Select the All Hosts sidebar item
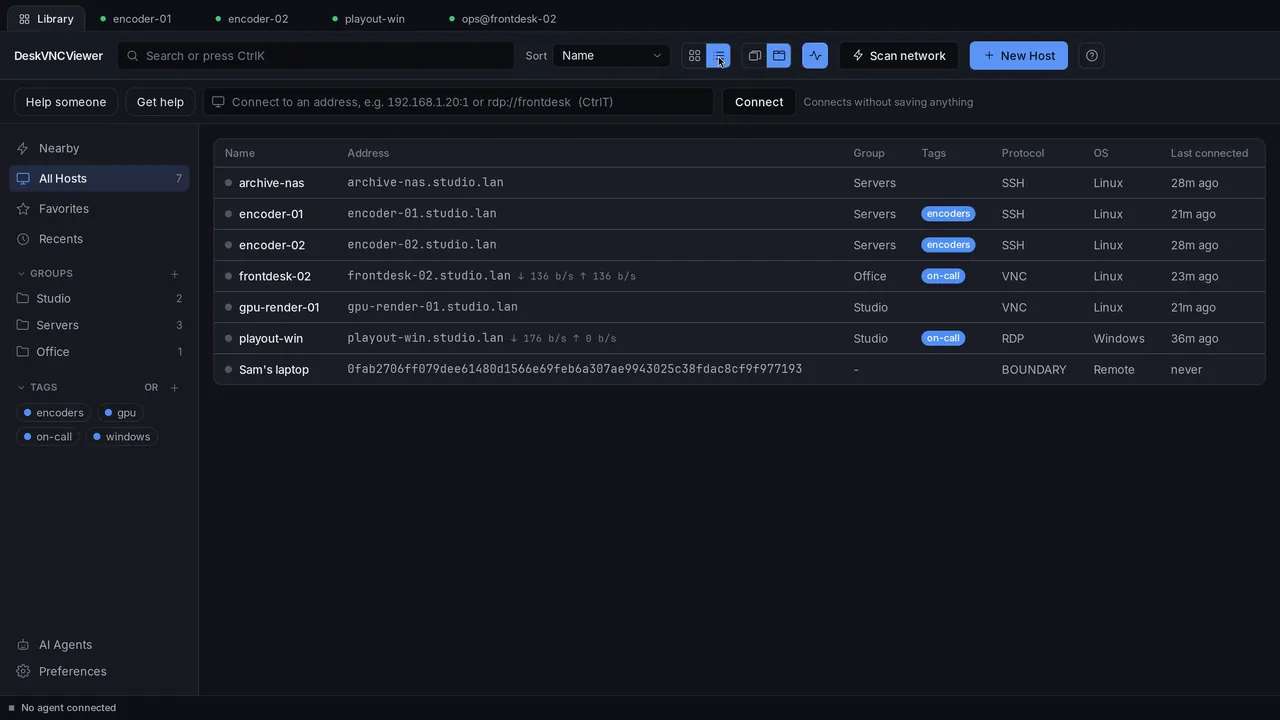 point(99,179)
